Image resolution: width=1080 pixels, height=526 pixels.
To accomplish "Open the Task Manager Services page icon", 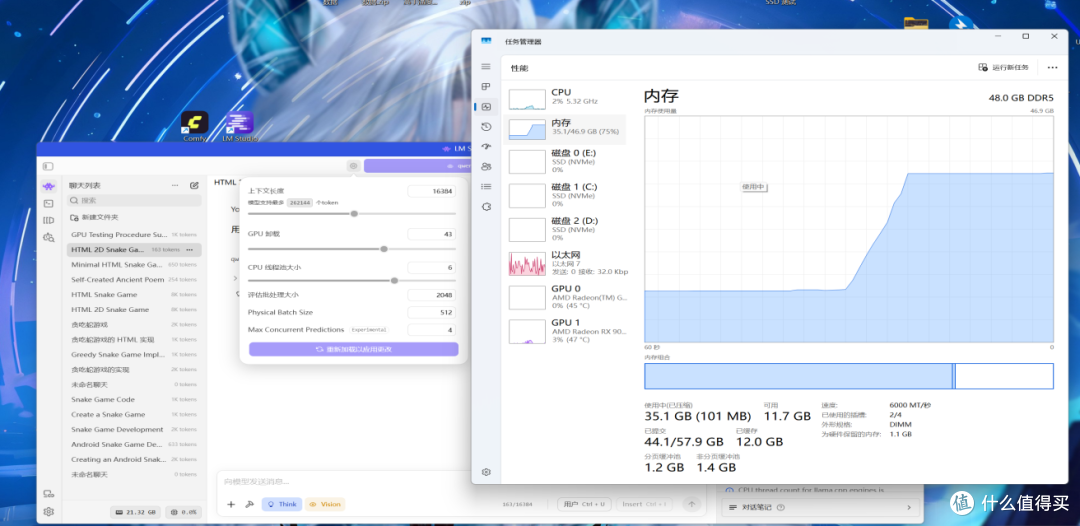I will click(x=486, y=207).
